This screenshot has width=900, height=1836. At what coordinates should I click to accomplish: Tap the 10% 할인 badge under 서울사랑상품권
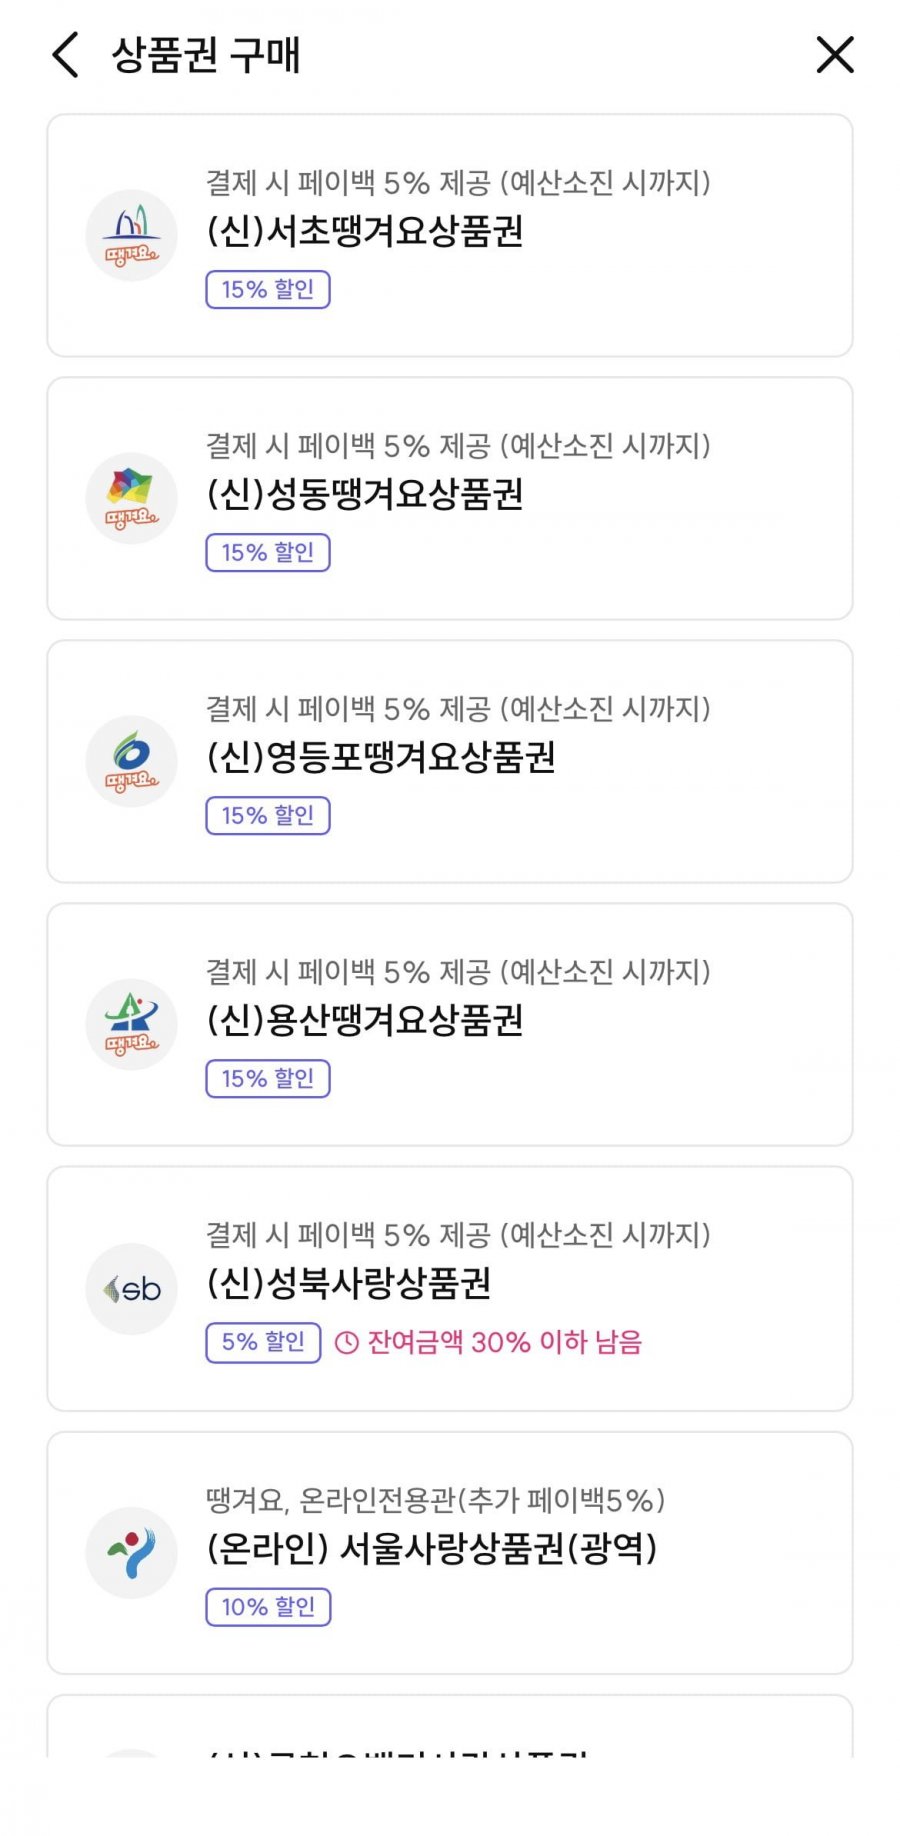coord(268,1607)
